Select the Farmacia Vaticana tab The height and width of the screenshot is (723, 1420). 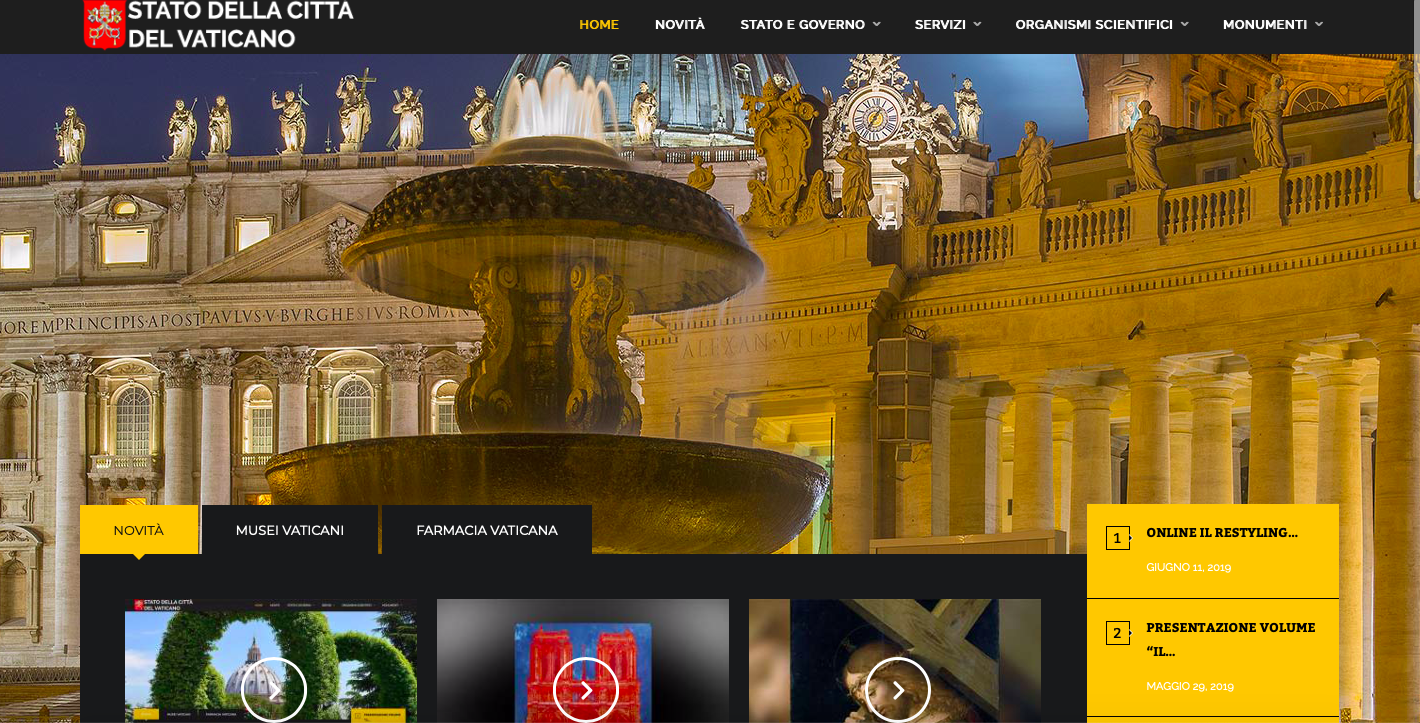pyautogui.click(x=487, y=530)
